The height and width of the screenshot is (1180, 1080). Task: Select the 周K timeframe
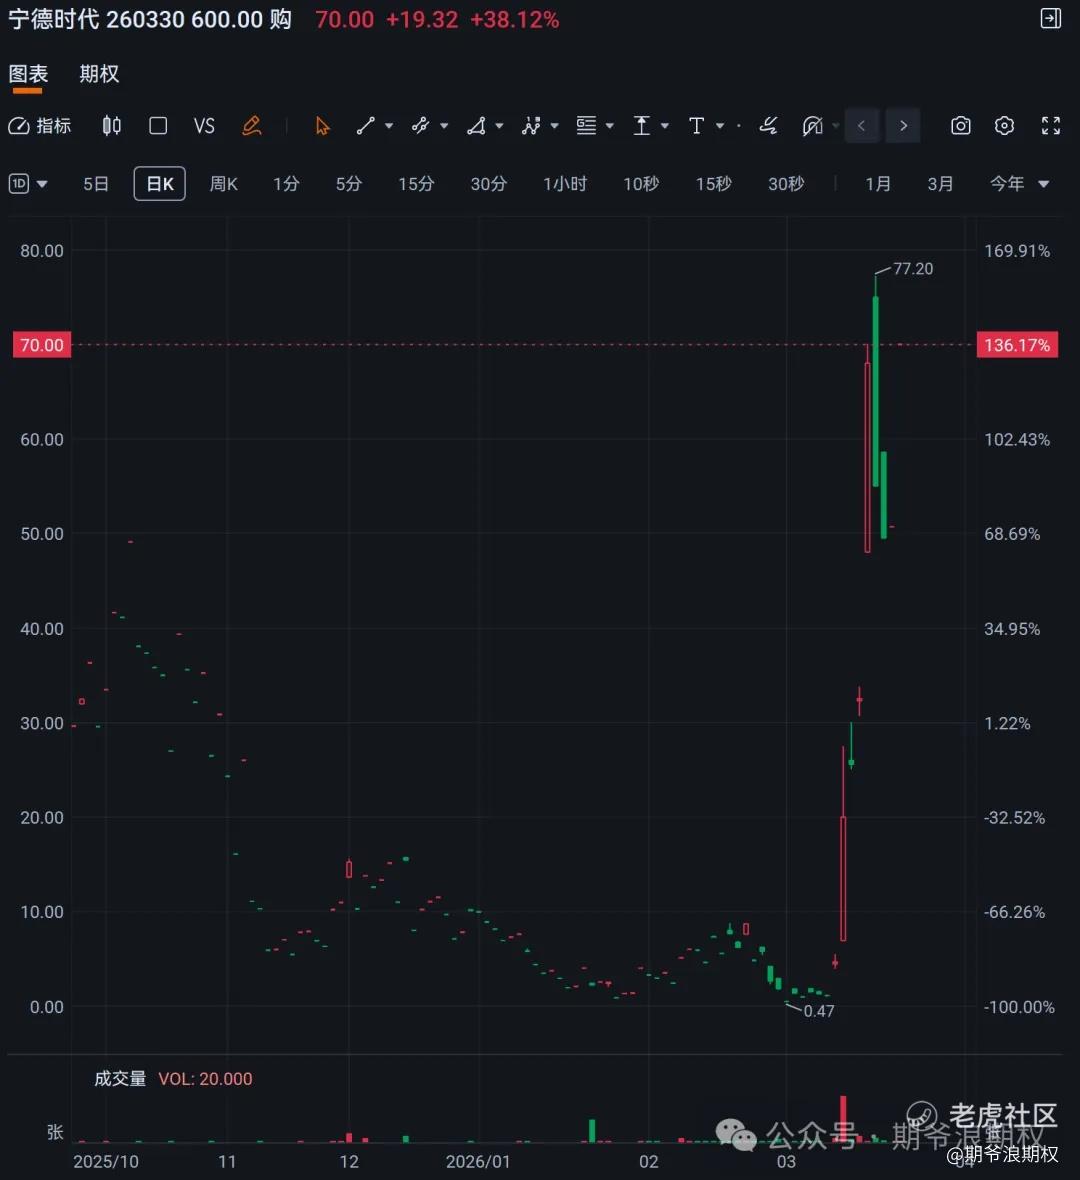click(224, 184)
